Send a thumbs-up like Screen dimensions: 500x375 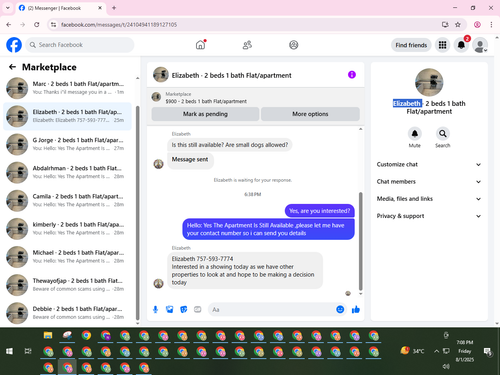coord(356,310)
